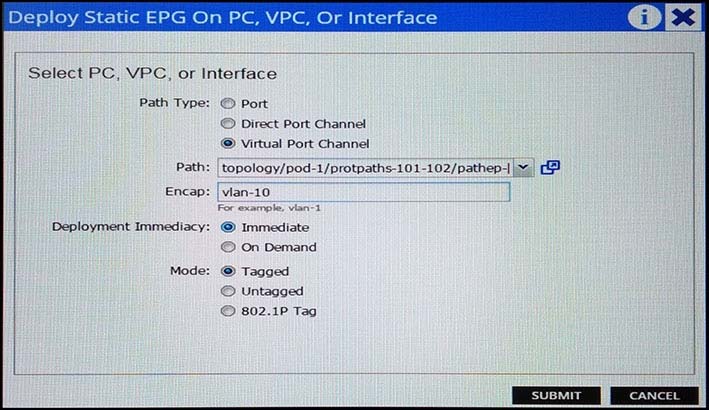Image resolution: width=709 pixels, height=410 pixels.
Task: Open the path in a new window icon
Action: click(x=550, y=168)
